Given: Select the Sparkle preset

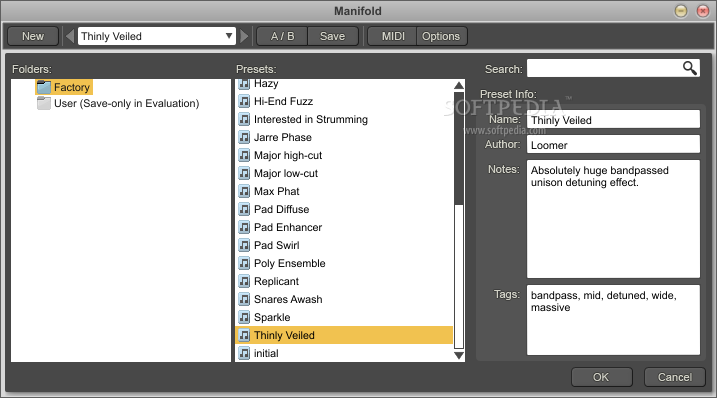Looking at the screenshot, I should coord(344,317).
